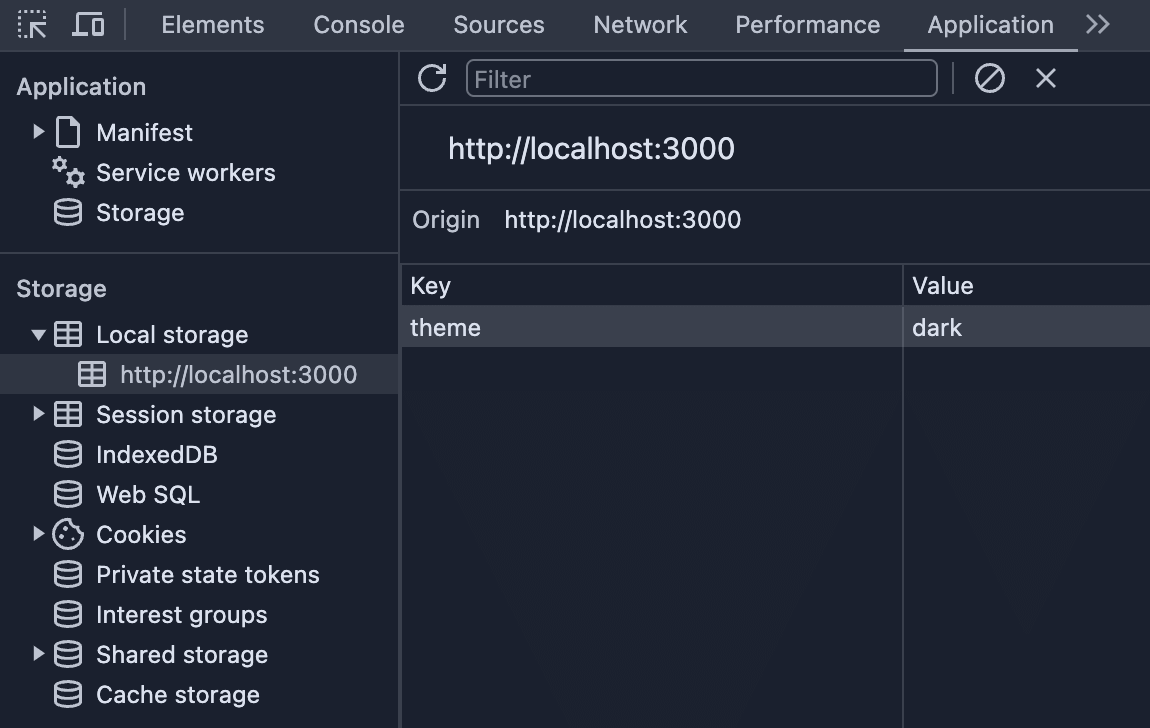
Task: Click the Filter input box
Action: coord(700,78)
